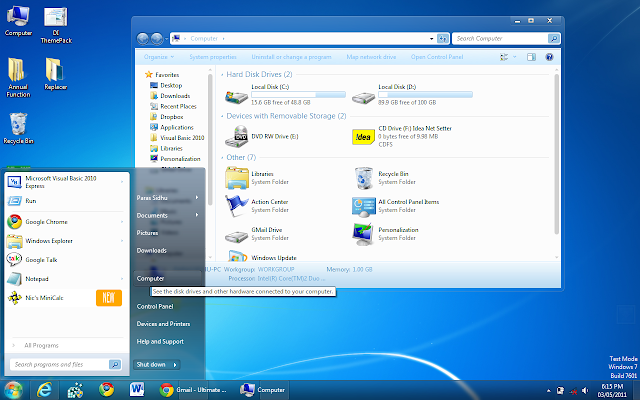Click the Windows Start orb
640x400 pixels.
pos(13,390)
